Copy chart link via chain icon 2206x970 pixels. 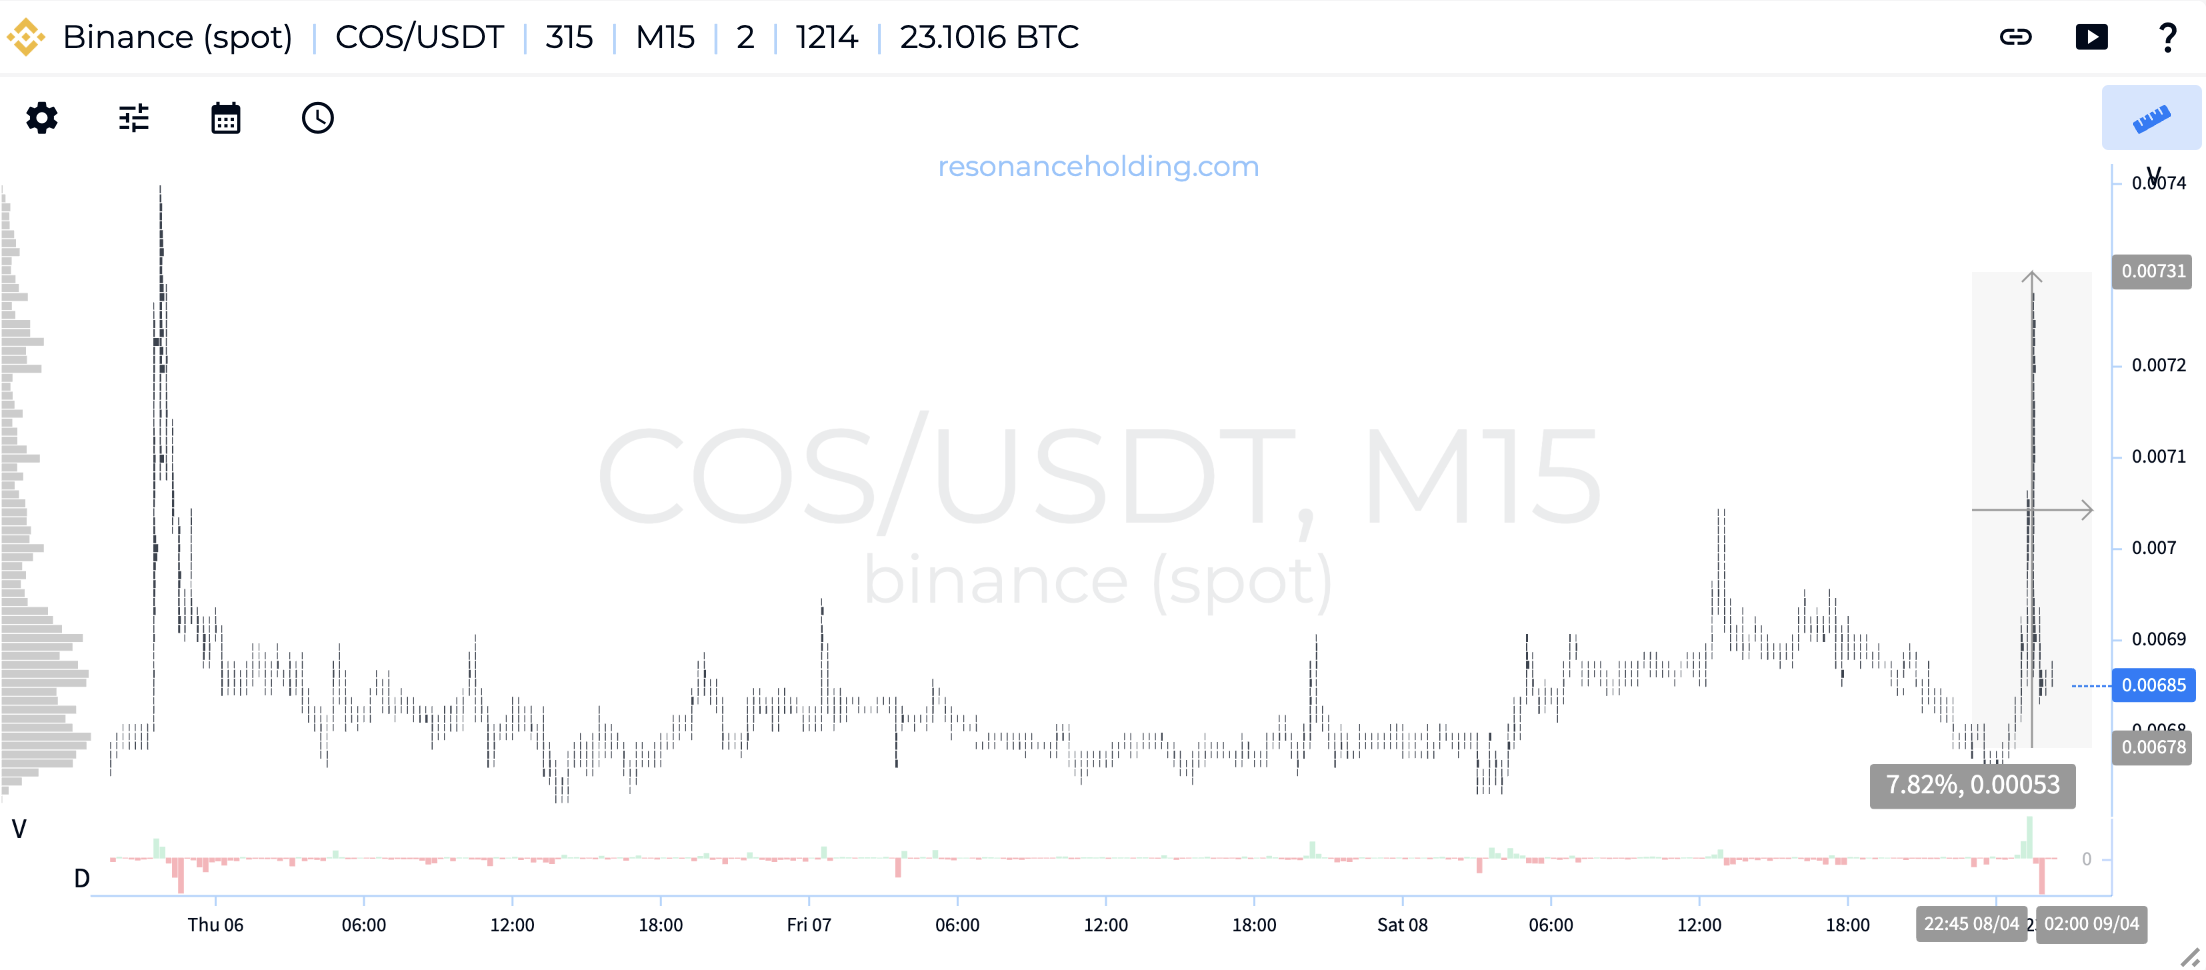(x=2015, y=38)
